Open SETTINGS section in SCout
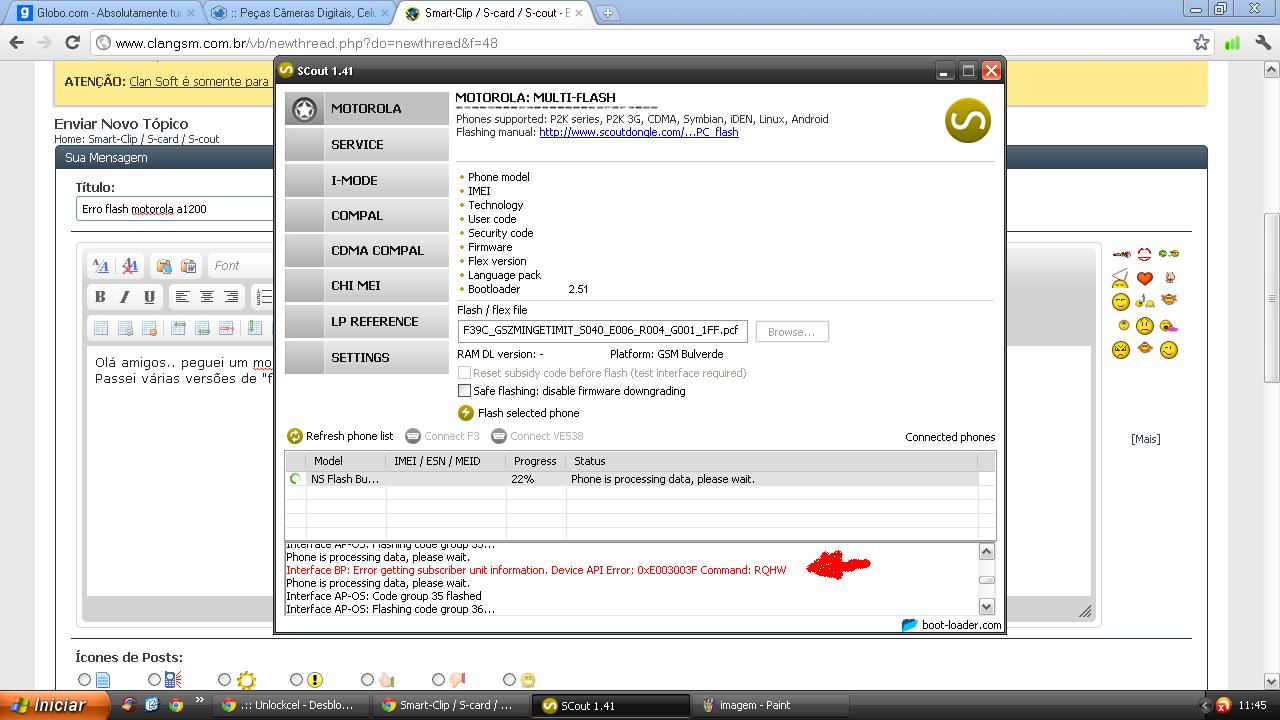This screenshot has width=1280, height=720. click(366, 357)
